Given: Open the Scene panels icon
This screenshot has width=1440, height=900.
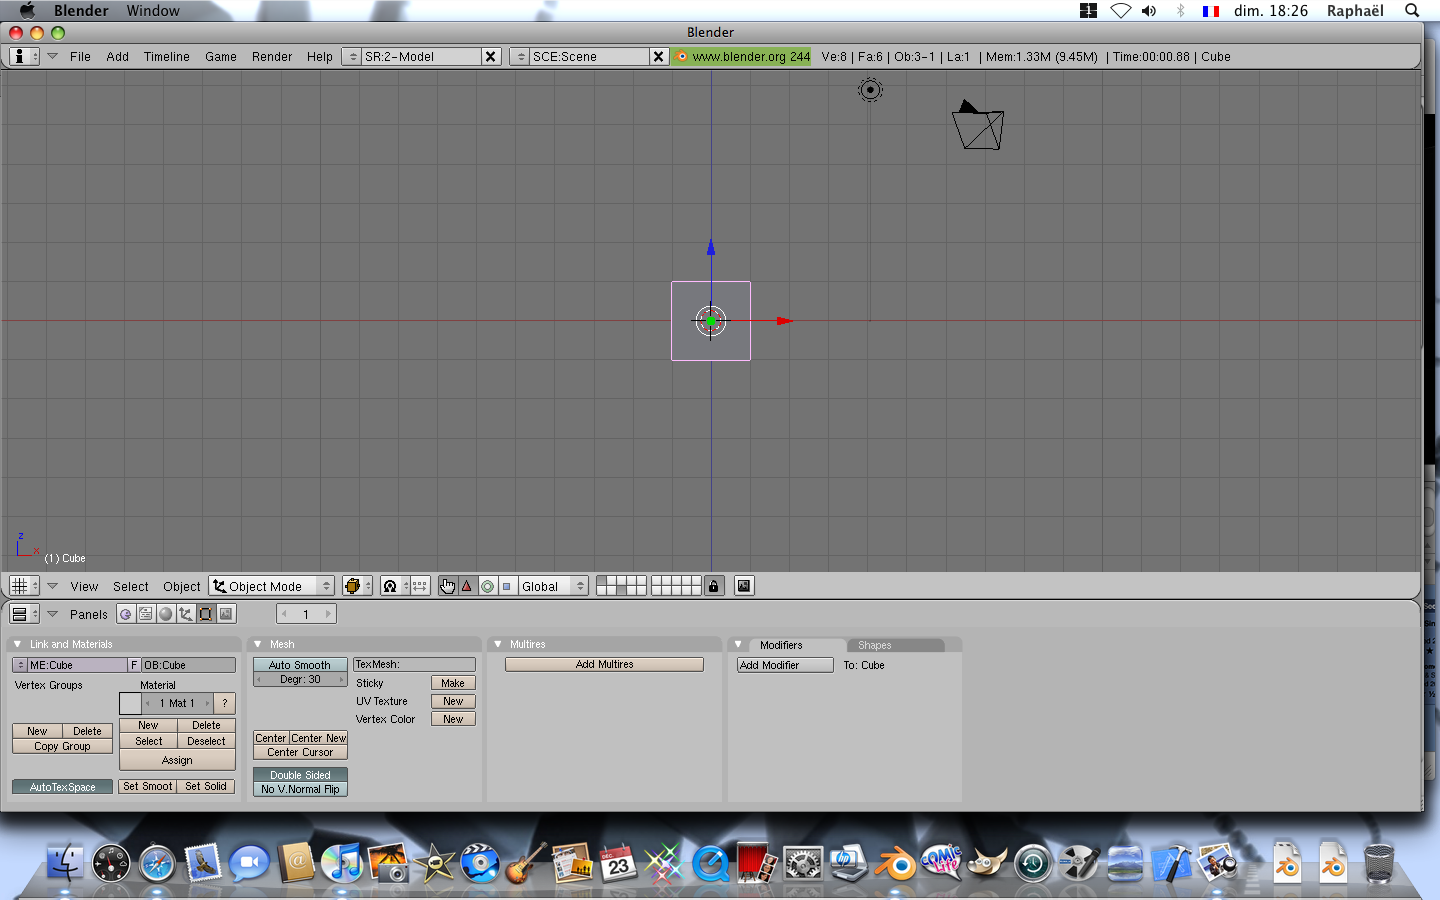Looking at the screenshot, I should (226, 614).
